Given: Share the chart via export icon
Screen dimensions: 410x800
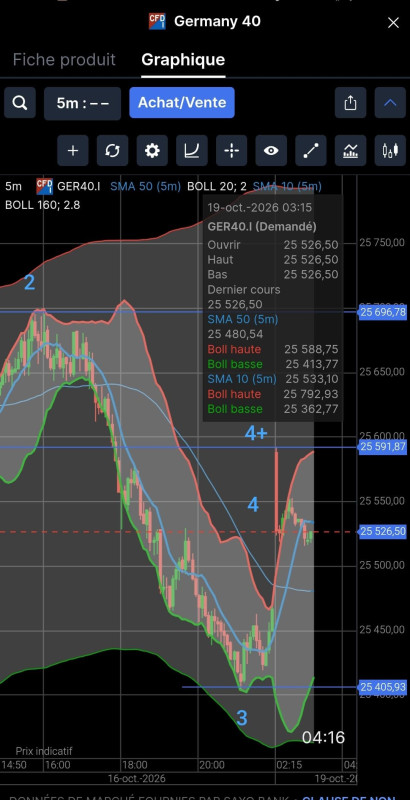Looking at the screenshot, I should click(x=350, y=103).
